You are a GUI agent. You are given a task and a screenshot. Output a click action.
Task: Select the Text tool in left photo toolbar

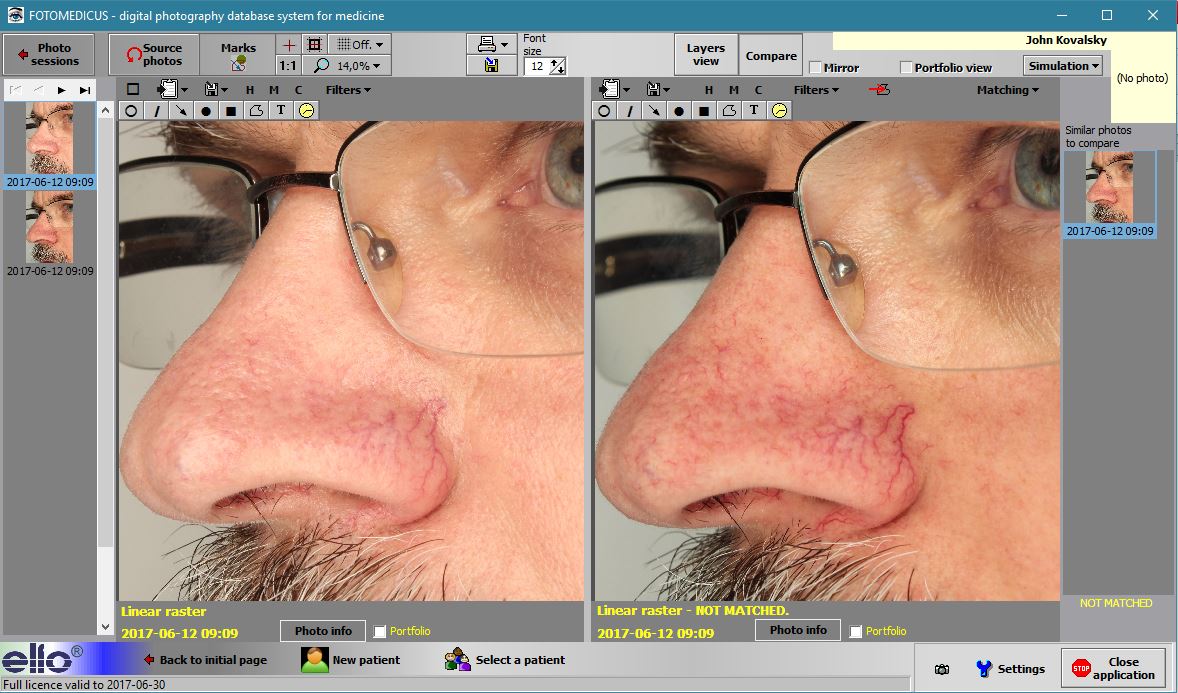tap(281, 110)
